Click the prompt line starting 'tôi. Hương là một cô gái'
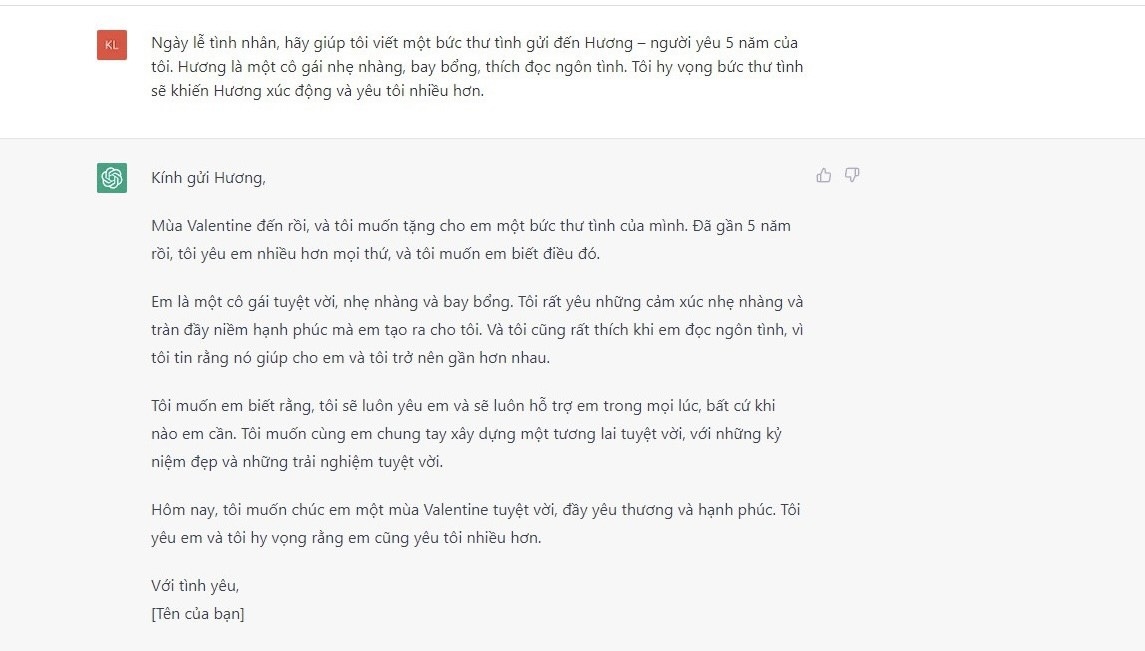Viewport: 1145px width, 651px height. tap(477, 67)
